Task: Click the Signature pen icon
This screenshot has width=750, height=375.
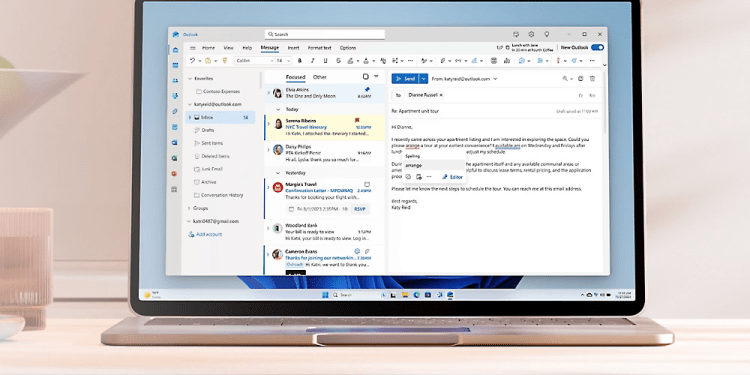Action: coord(474,61)
